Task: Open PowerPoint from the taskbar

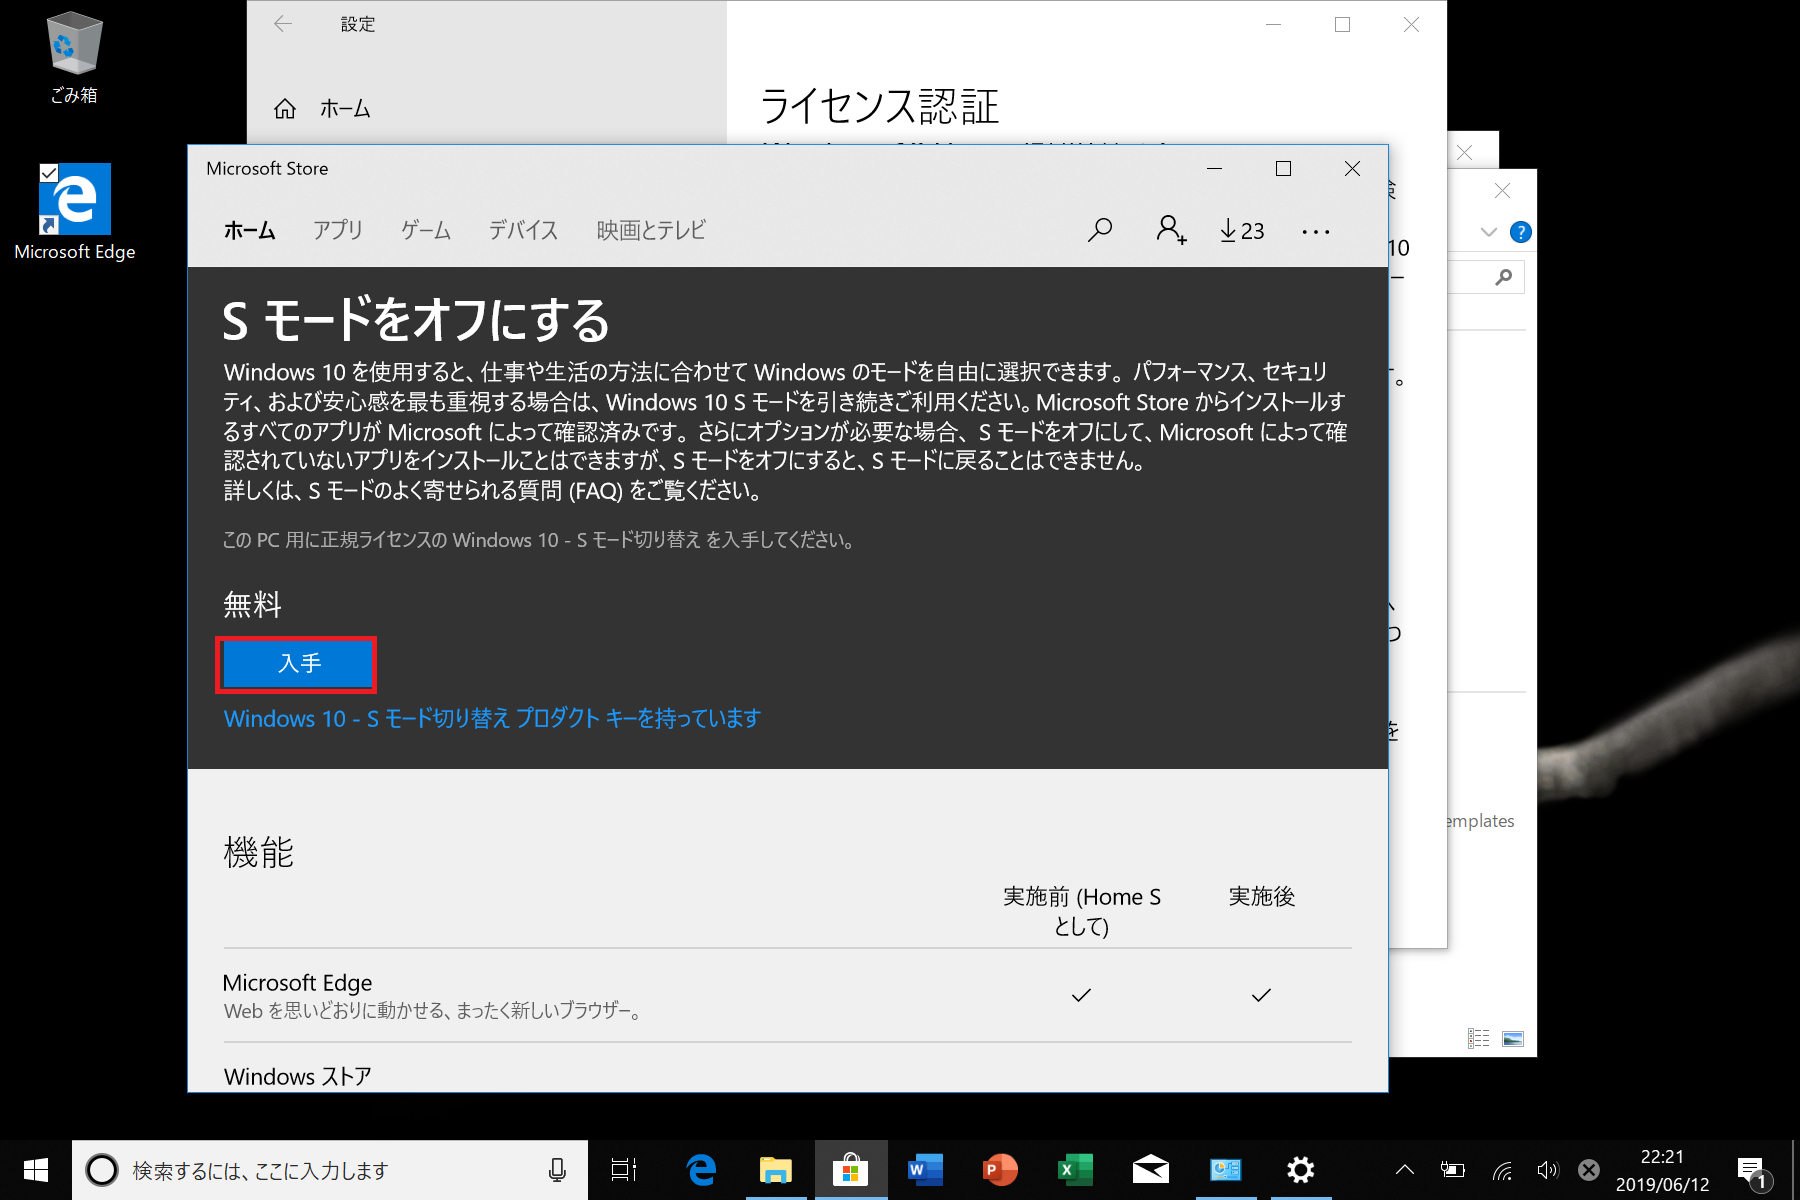Action: coord(1000,1169)
